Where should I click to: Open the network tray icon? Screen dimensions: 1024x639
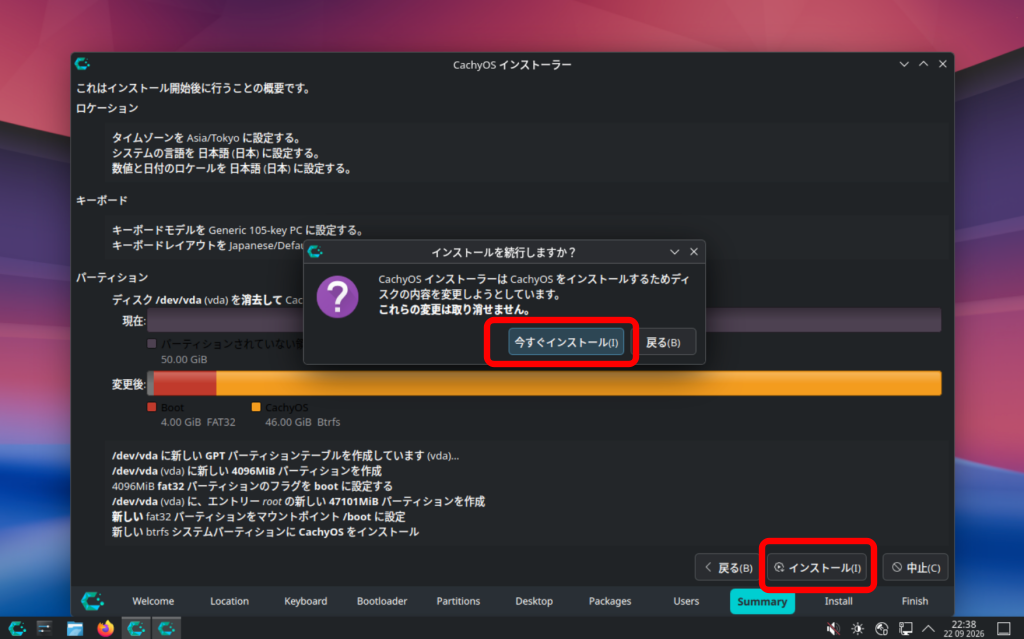[882, 629]
